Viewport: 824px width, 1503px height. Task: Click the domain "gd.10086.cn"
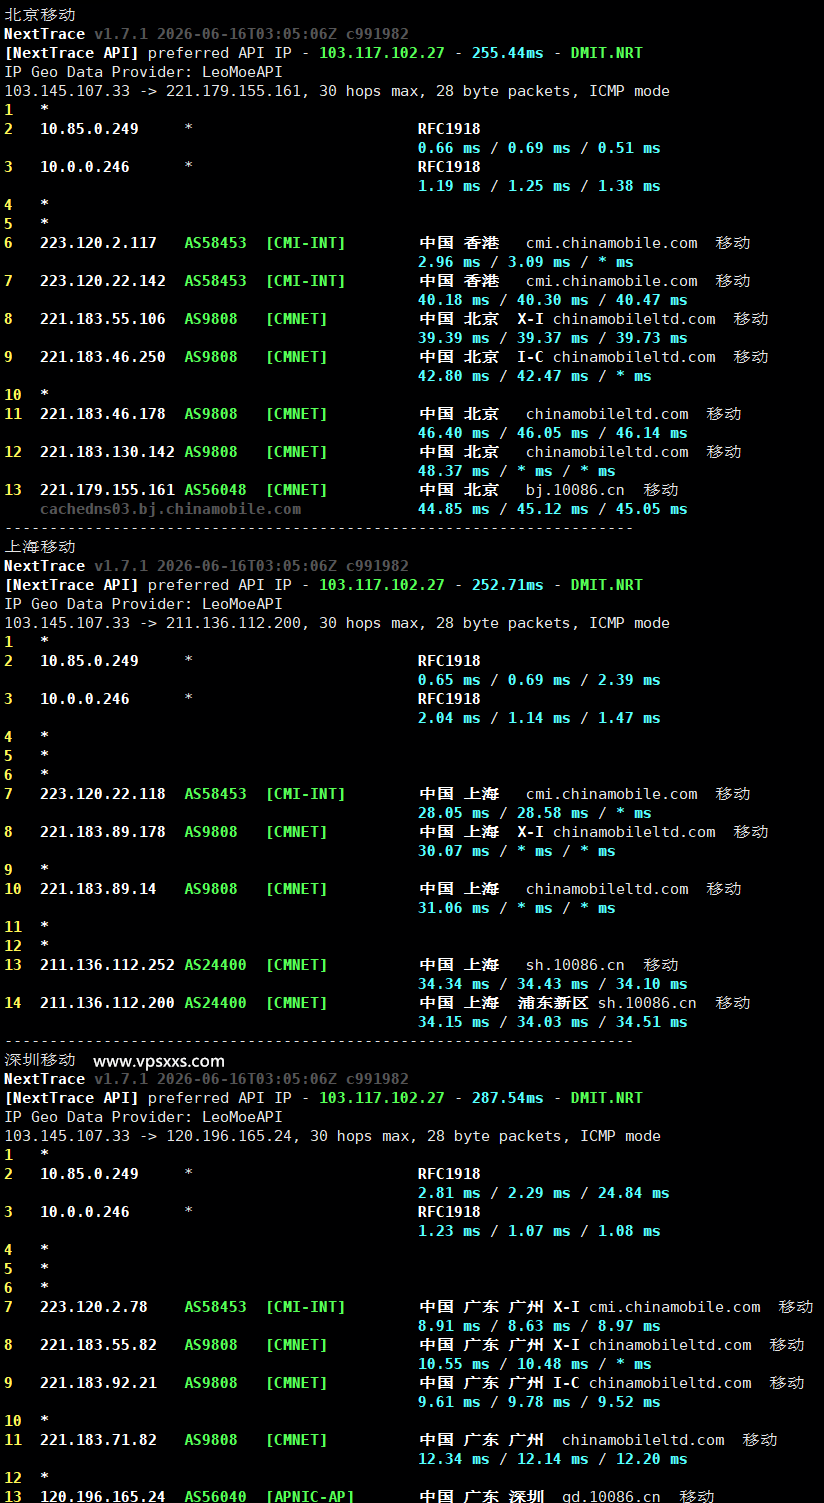(611, 1497)
